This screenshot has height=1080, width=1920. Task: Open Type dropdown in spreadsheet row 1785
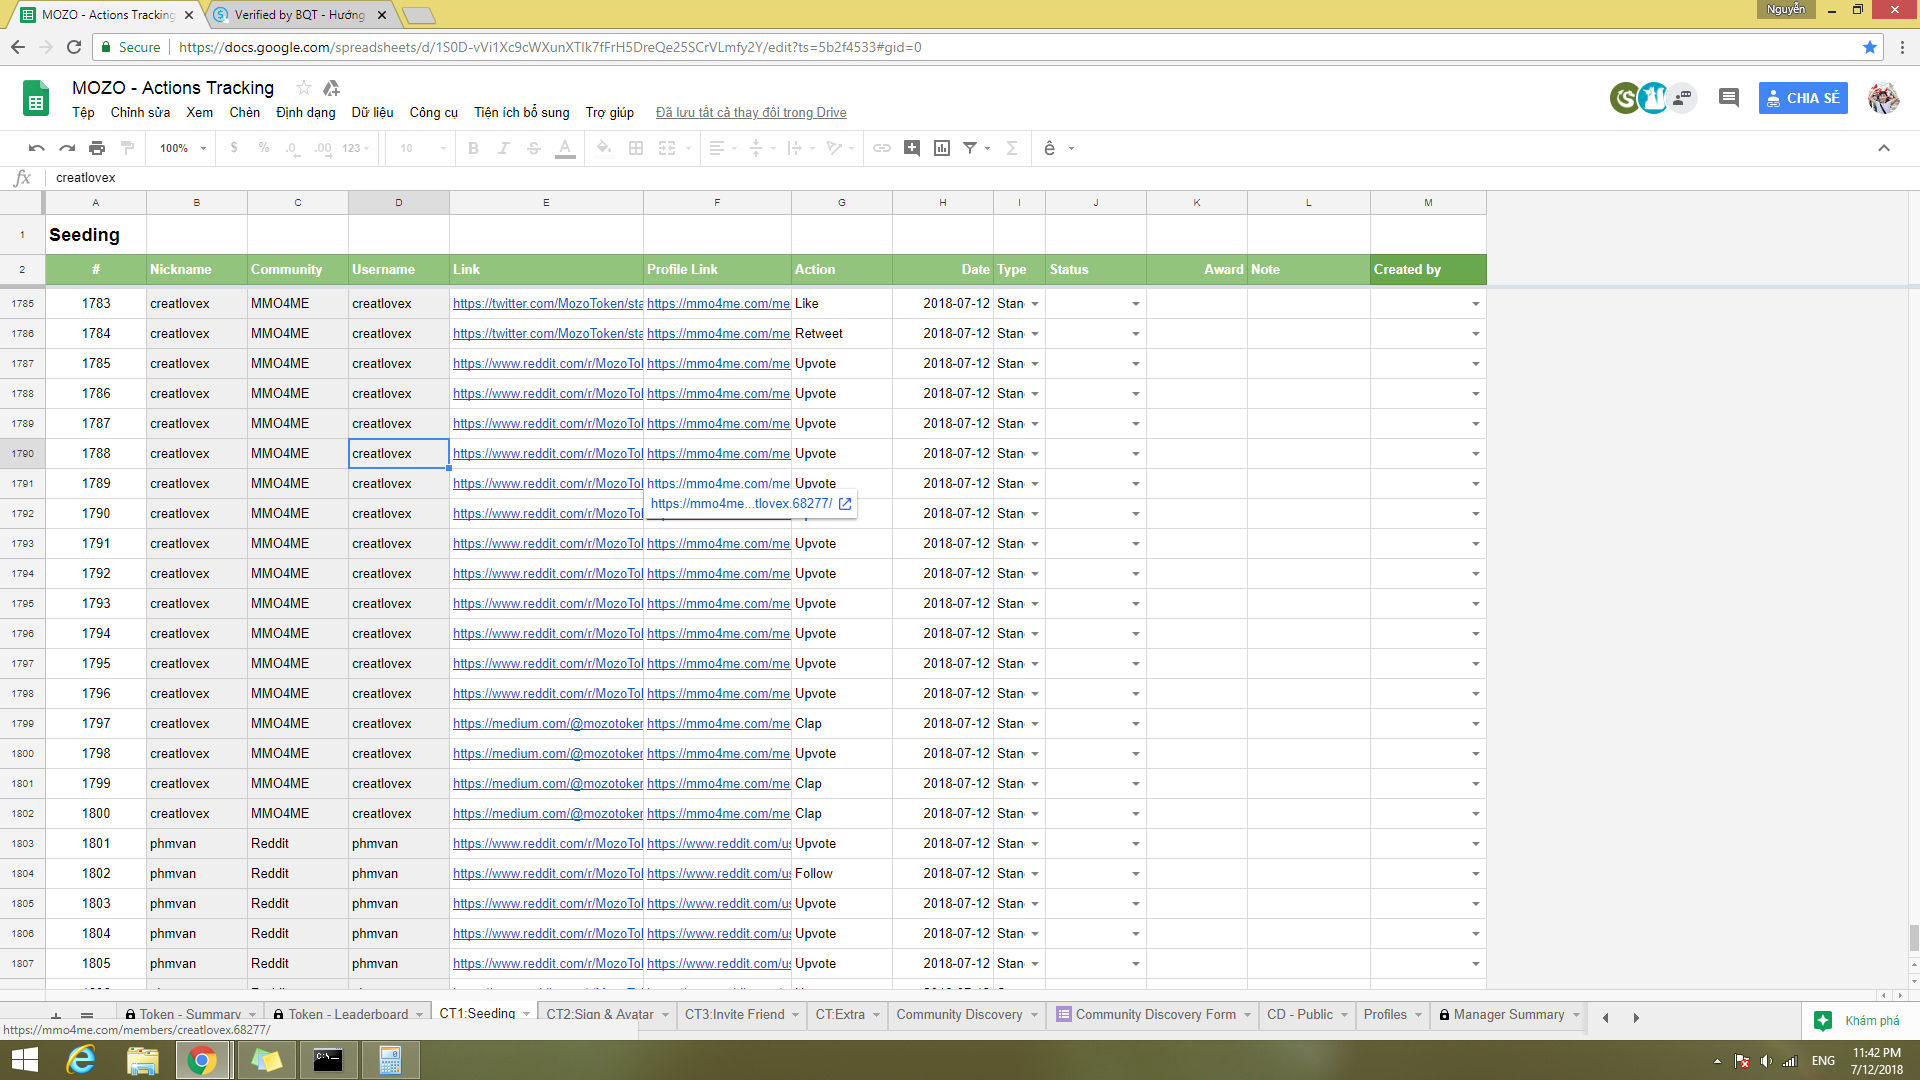(1035, 304)
